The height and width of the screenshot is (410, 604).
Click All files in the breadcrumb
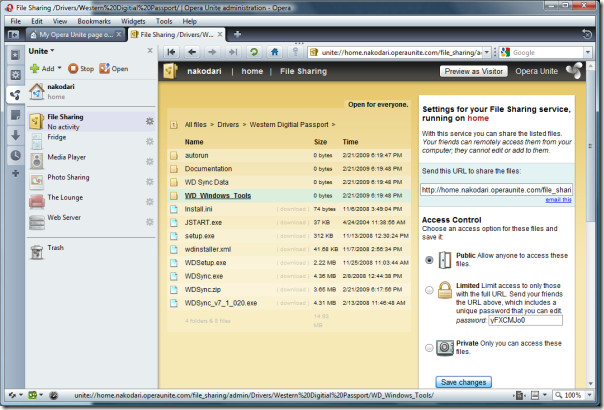point(195,125)
